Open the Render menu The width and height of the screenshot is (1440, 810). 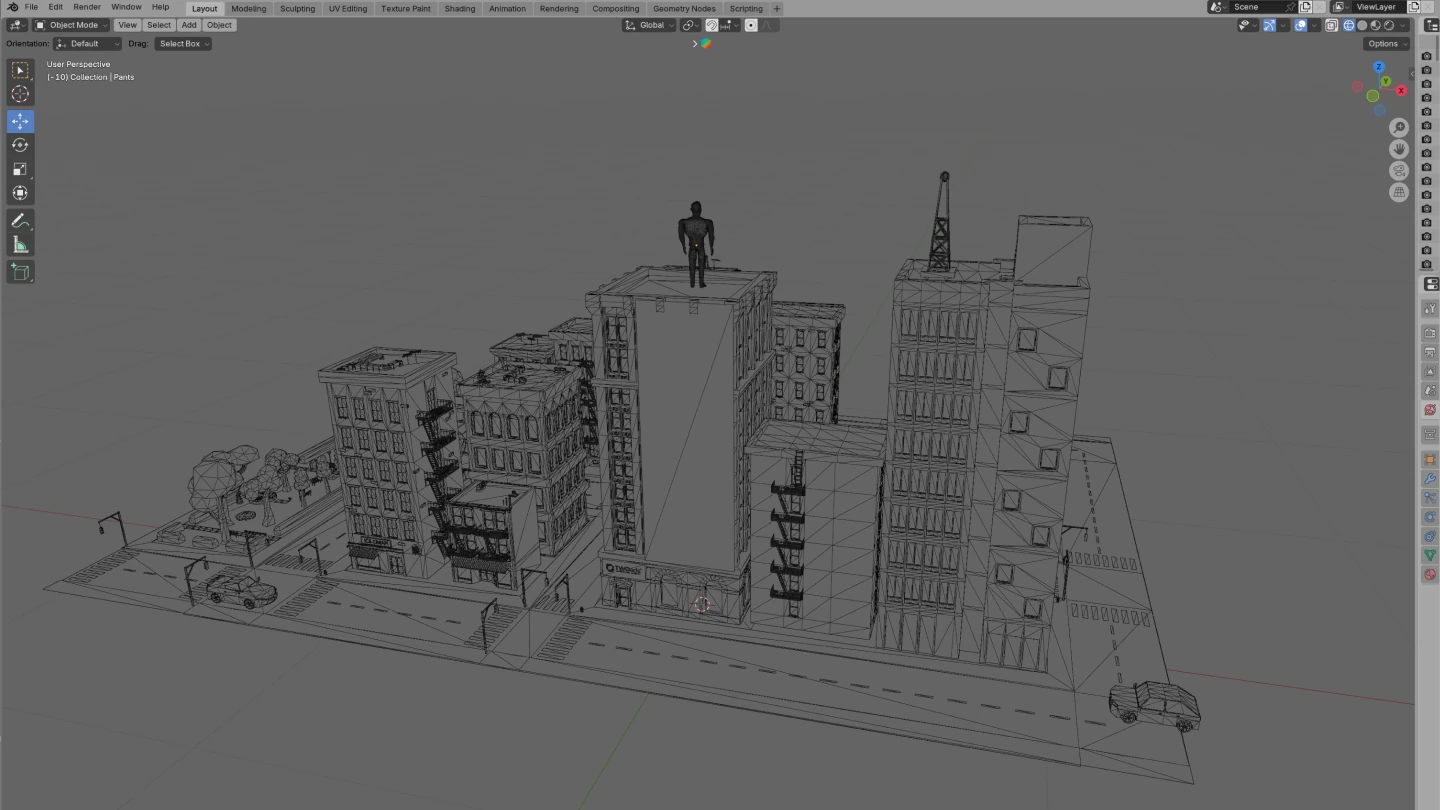(x=87, y=7)
